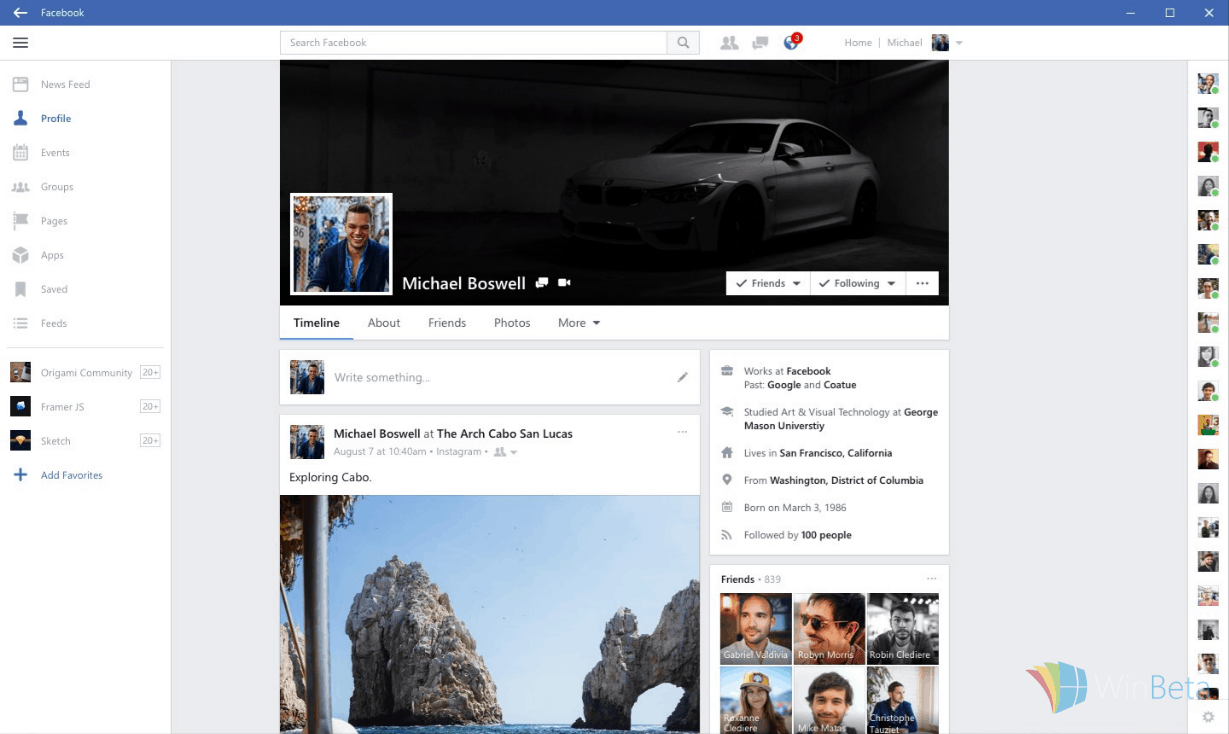Click the Michael link in top bar
Screen dimensions: 1229x734
pyautogui.click(x=904, y=43)
